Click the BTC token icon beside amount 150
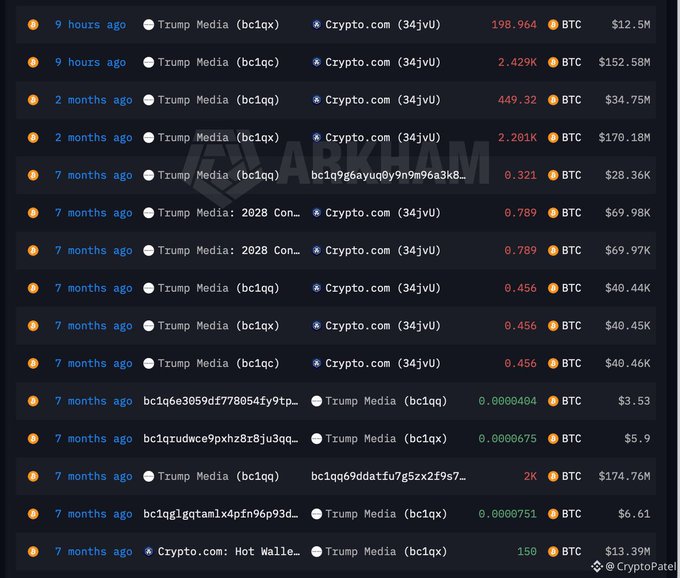The image size is (680, 578). click(x=553, y=552)
